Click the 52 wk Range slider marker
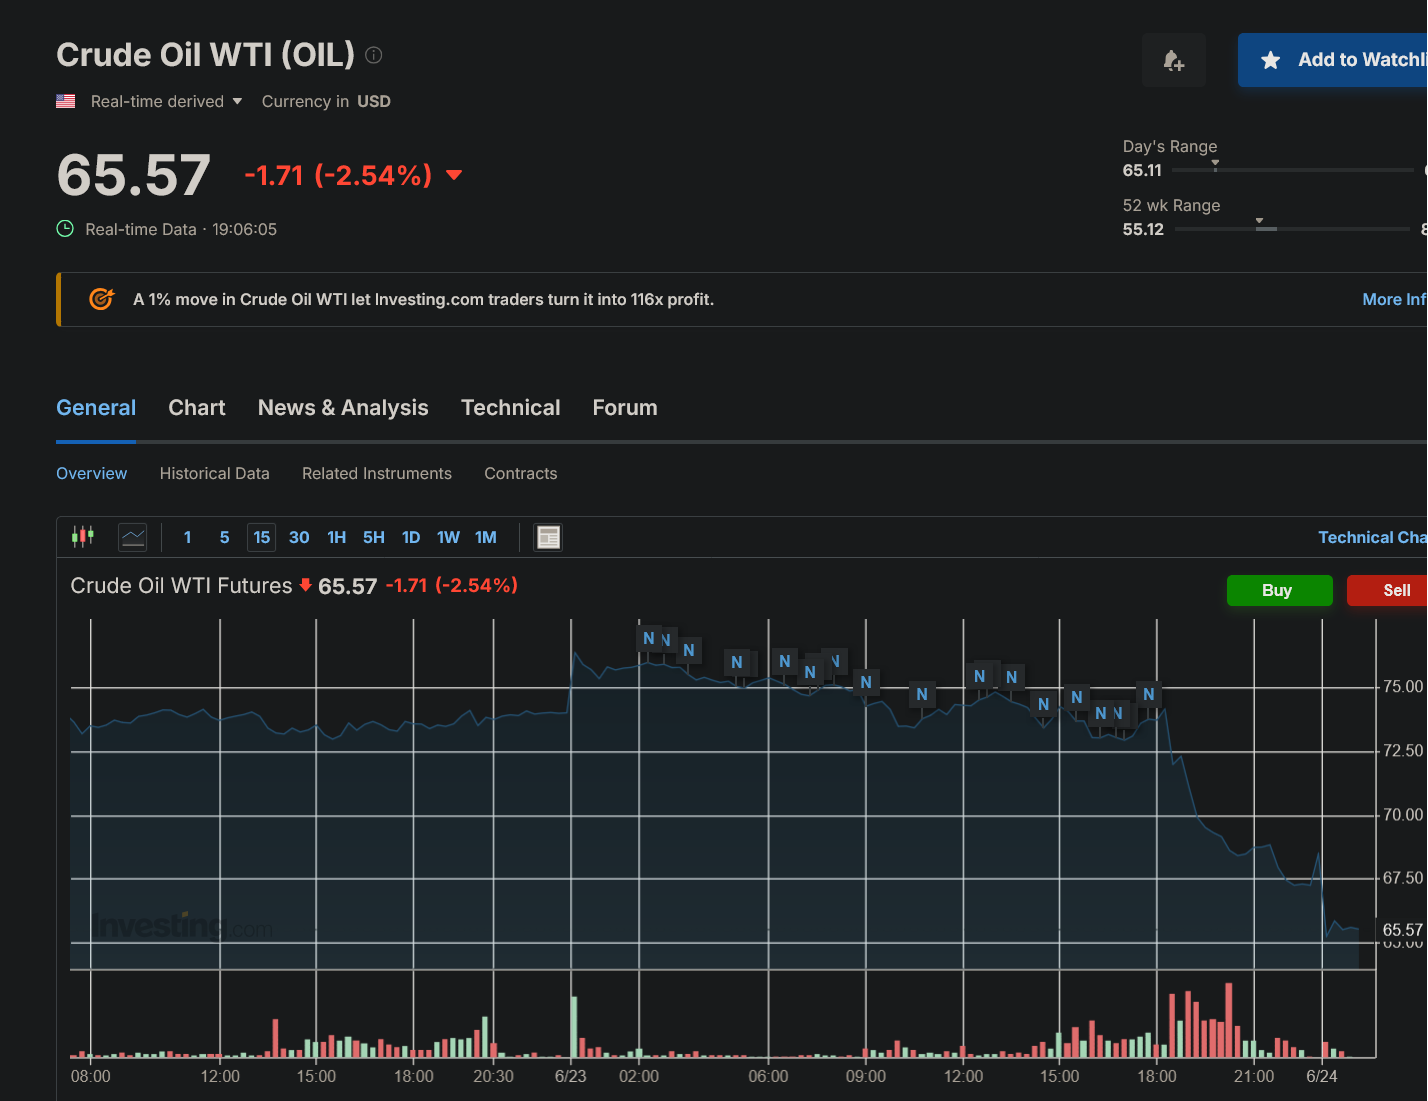1428x1101 pixels. pos(1260,222)
